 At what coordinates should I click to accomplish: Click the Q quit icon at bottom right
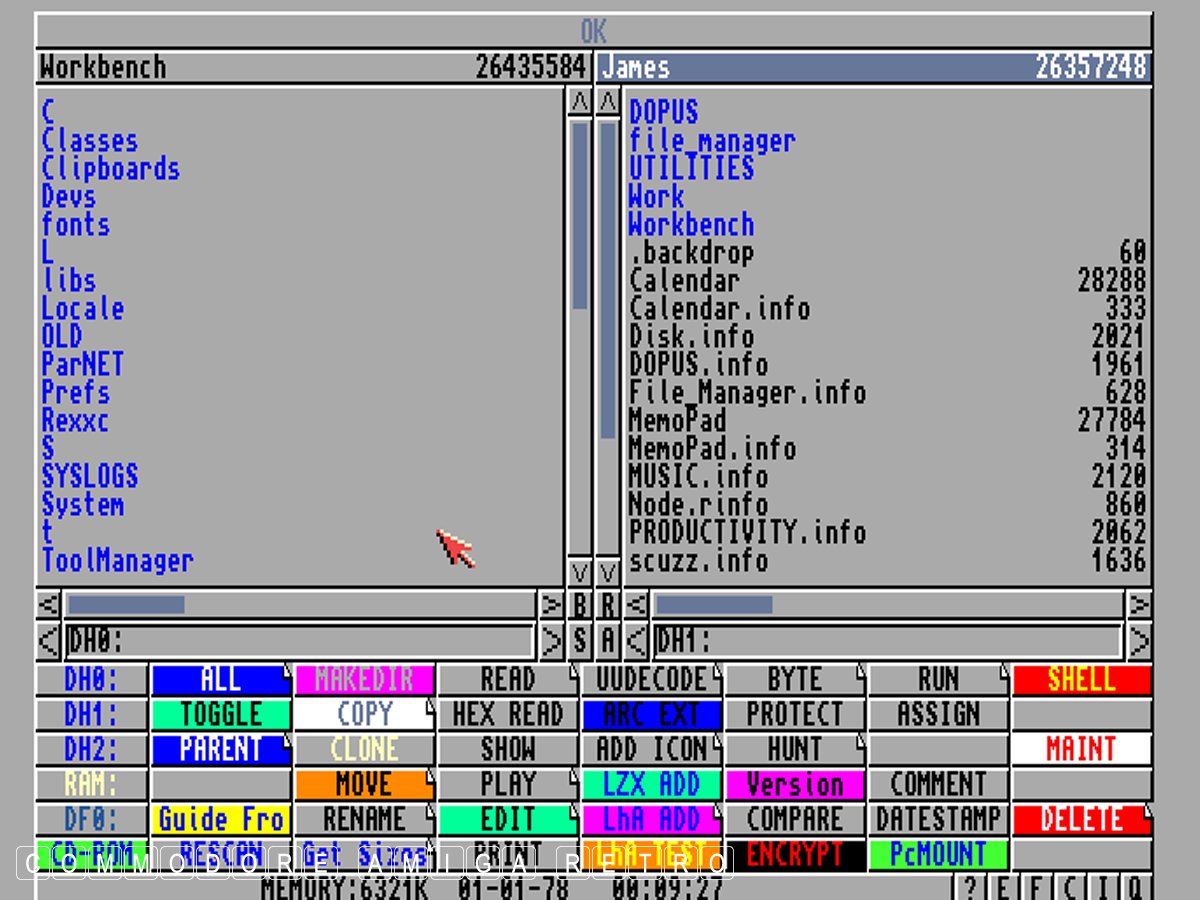click(1135, 886)
